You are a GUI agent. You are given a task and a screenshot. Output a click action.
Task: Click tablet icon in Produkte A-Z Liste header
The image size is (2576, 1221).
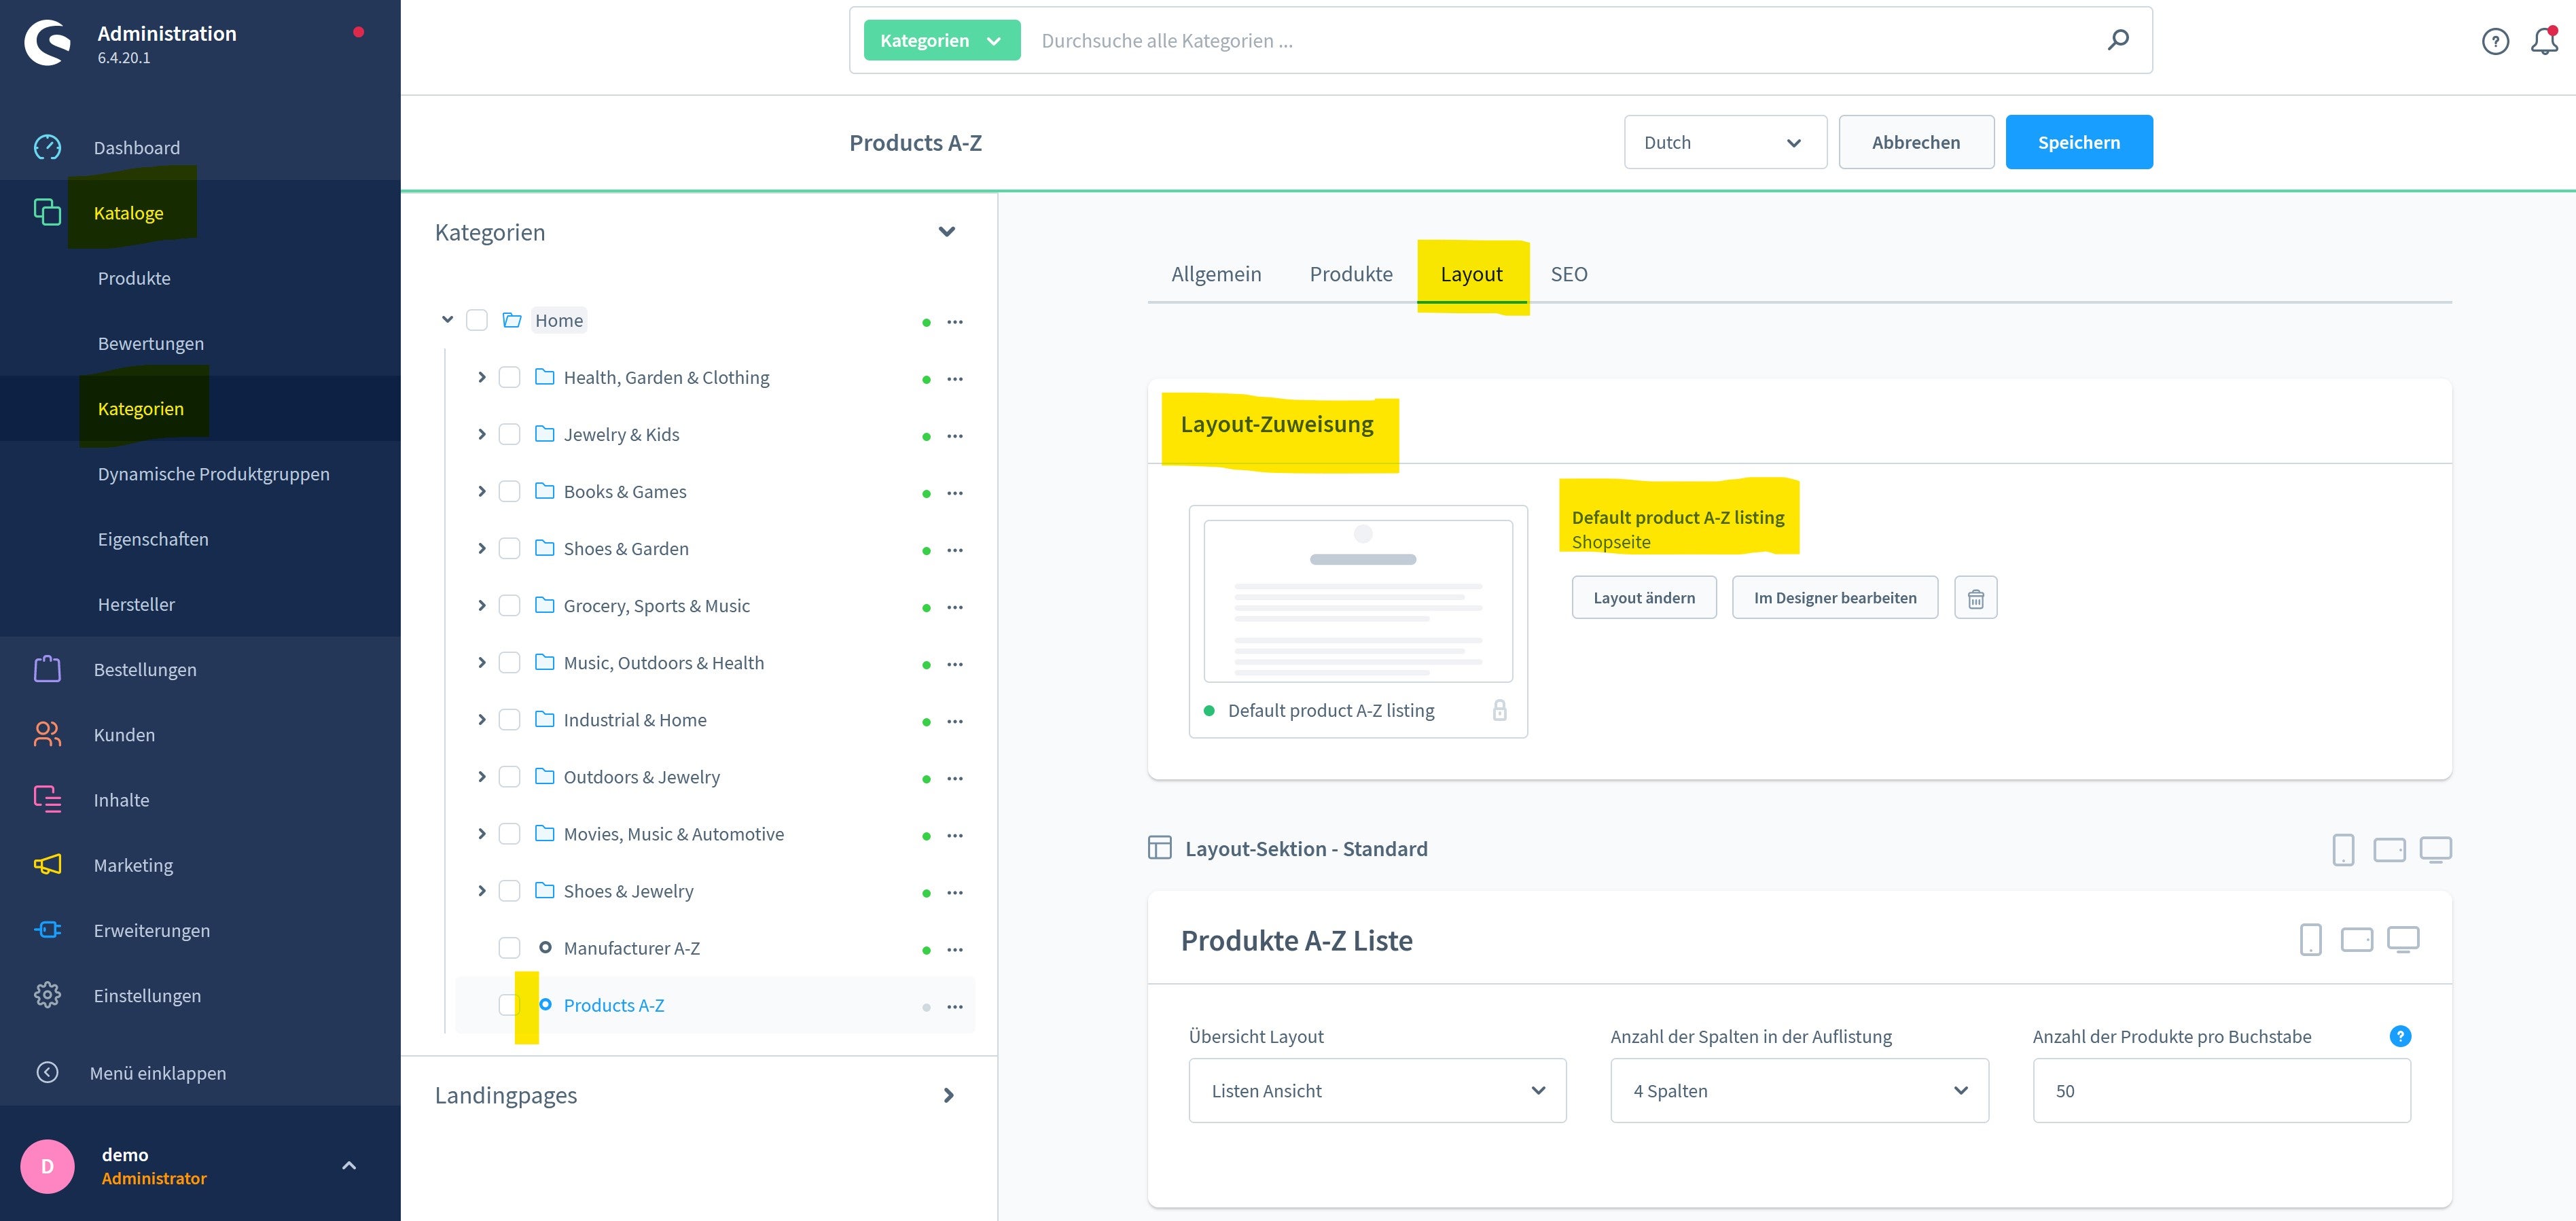pos(2356,940)
